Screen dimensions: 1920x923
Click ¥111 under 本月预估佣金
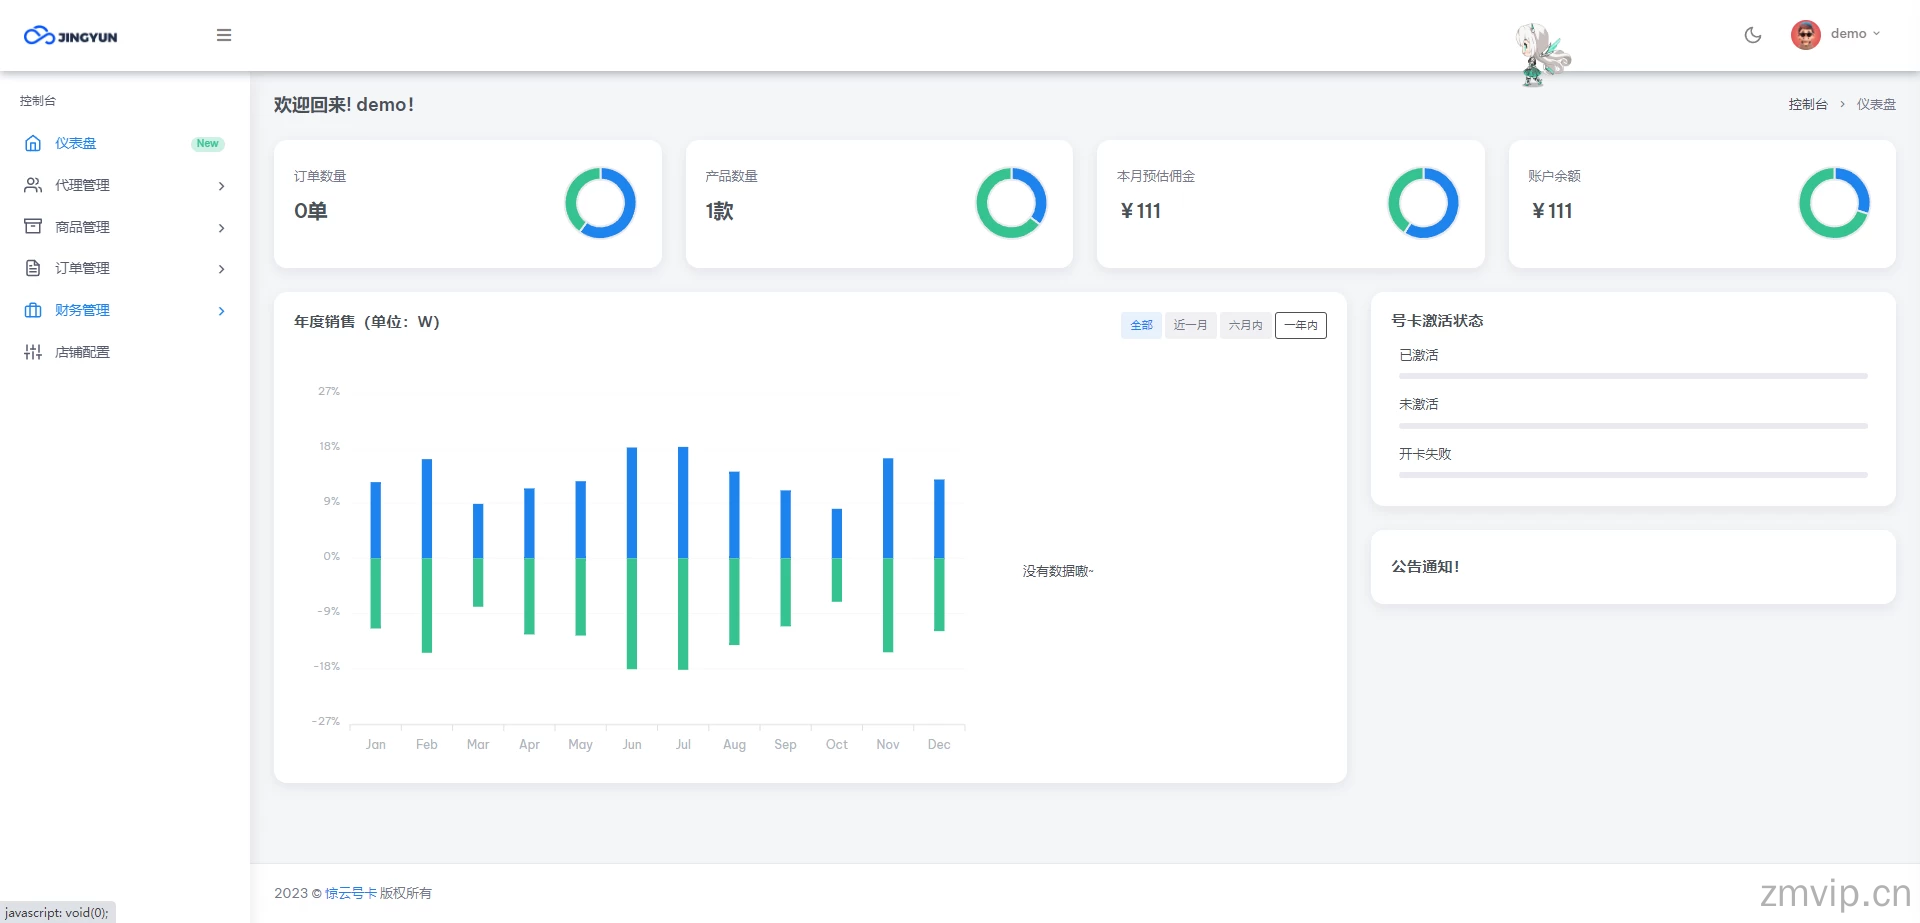click(1140, 211)
